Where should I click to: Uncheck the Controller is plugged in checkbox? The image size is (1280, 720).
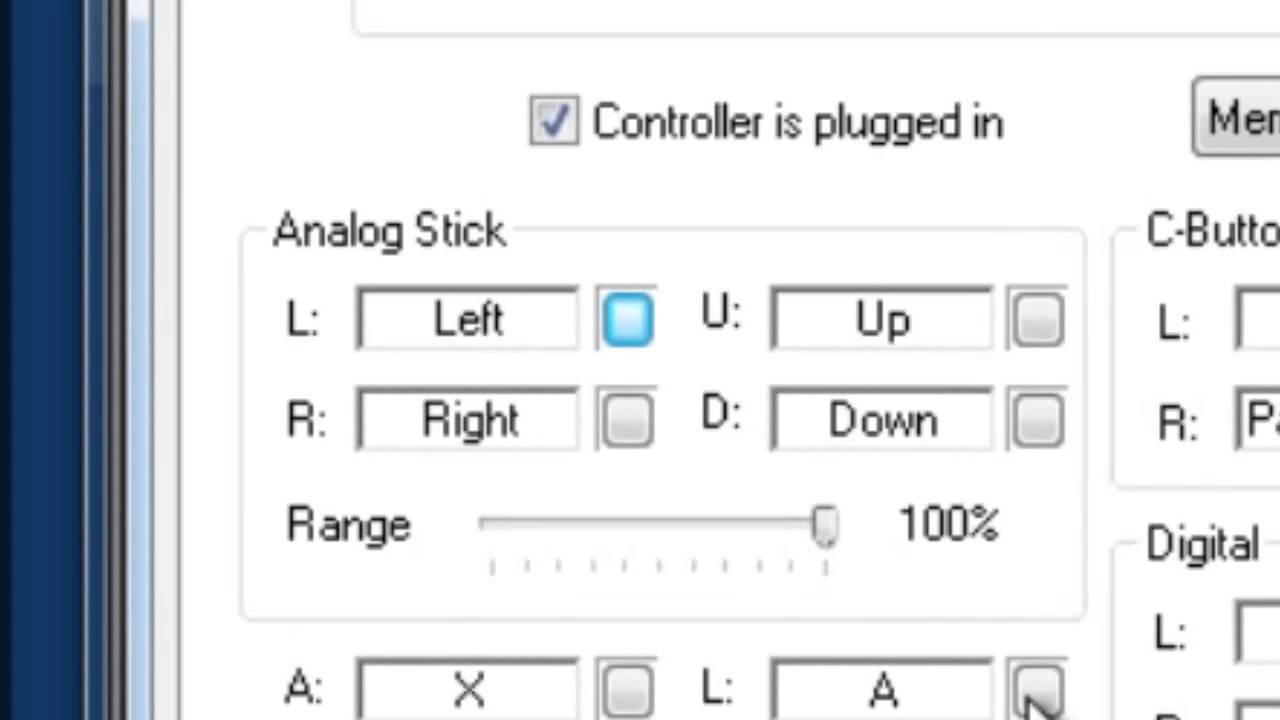point(554,121)
